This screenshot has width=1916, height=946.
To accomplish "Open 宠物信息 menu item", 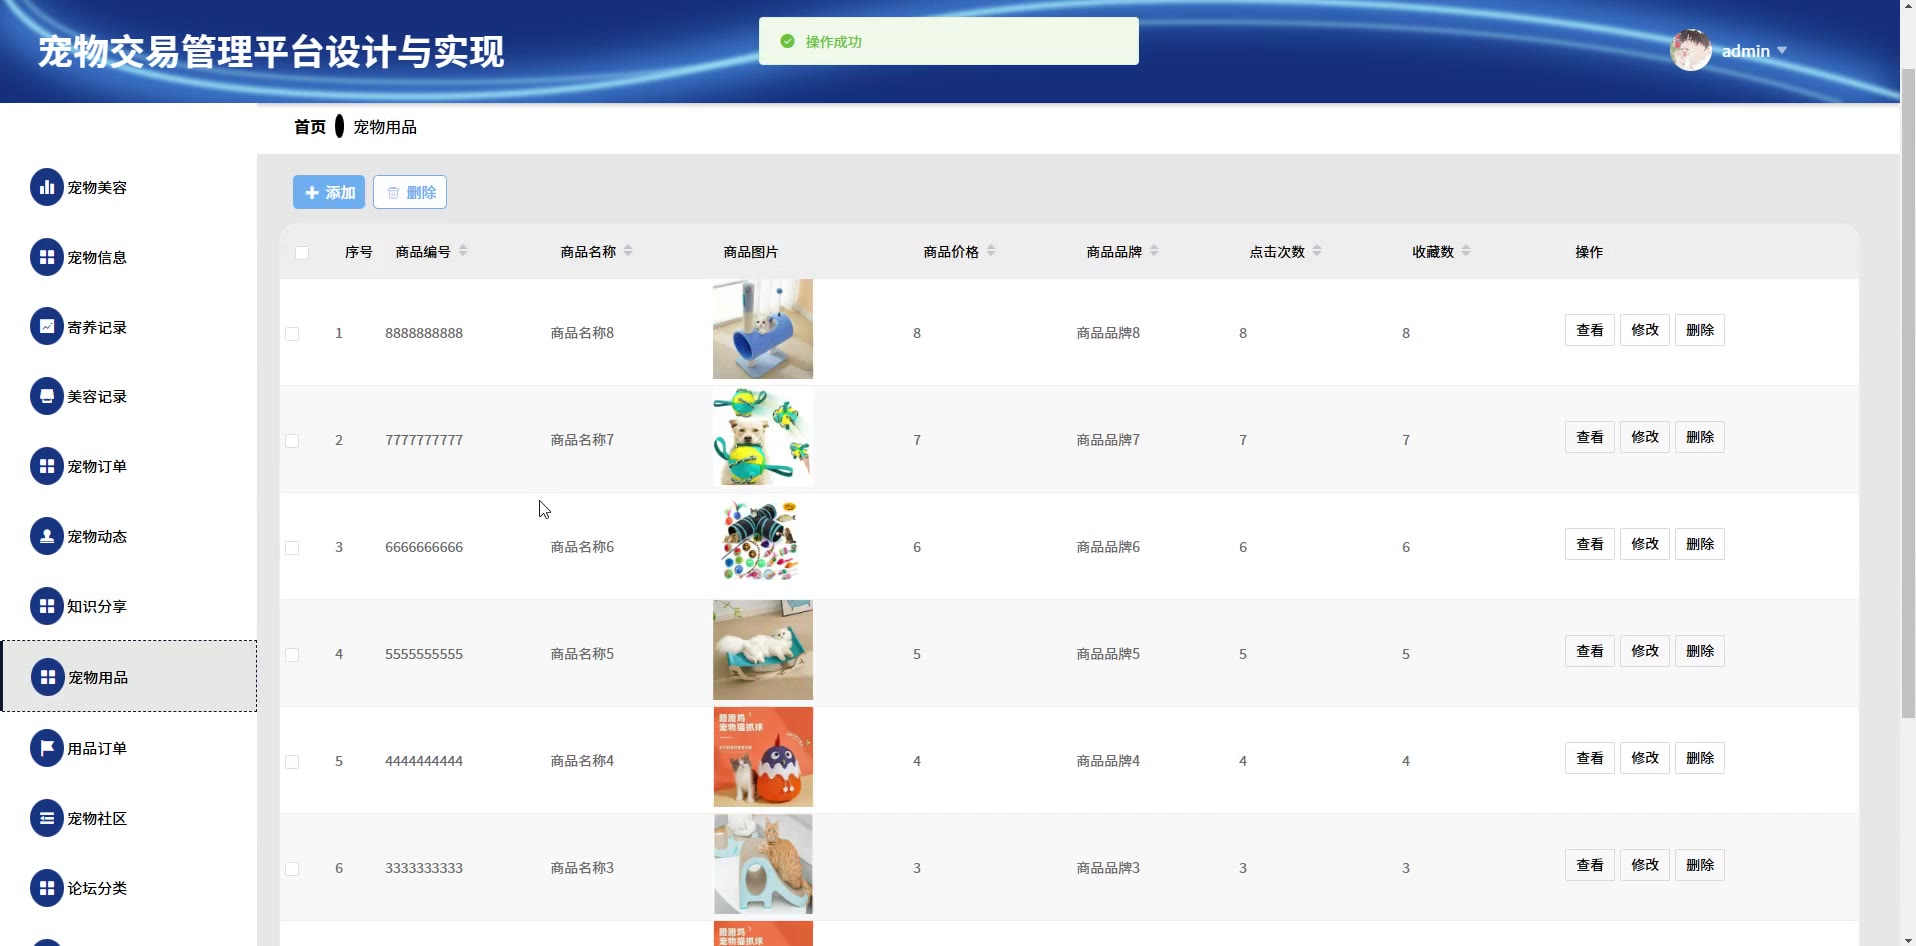I will [129, 257].
